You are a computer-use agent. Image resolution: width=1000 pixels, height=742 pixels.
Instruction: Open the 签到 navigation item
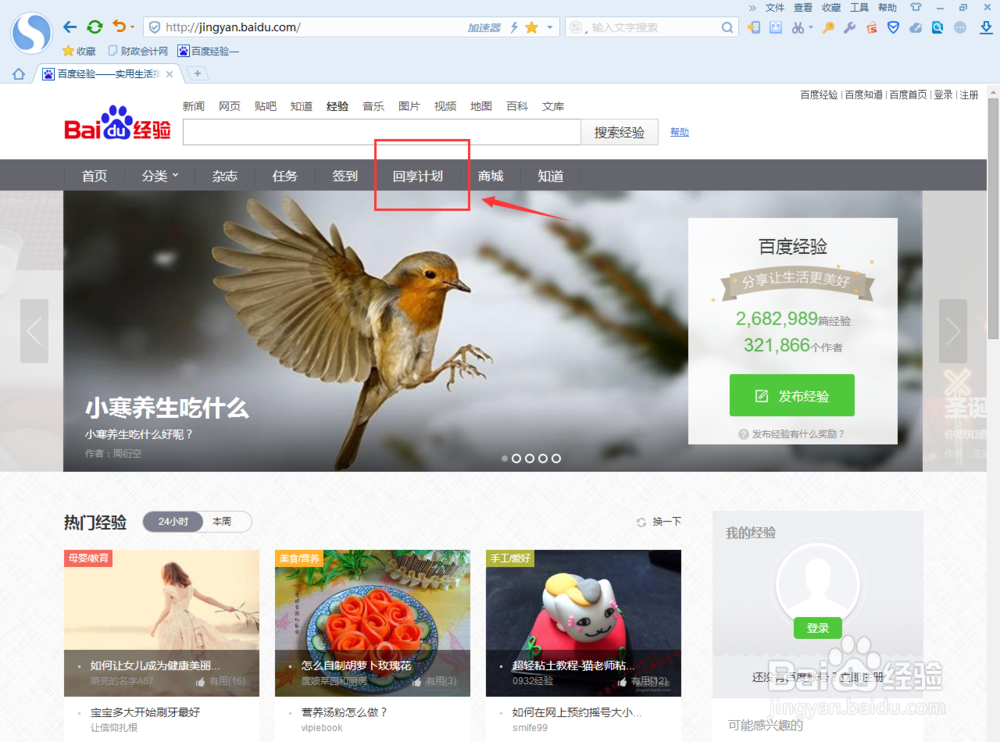coord(344,176)
